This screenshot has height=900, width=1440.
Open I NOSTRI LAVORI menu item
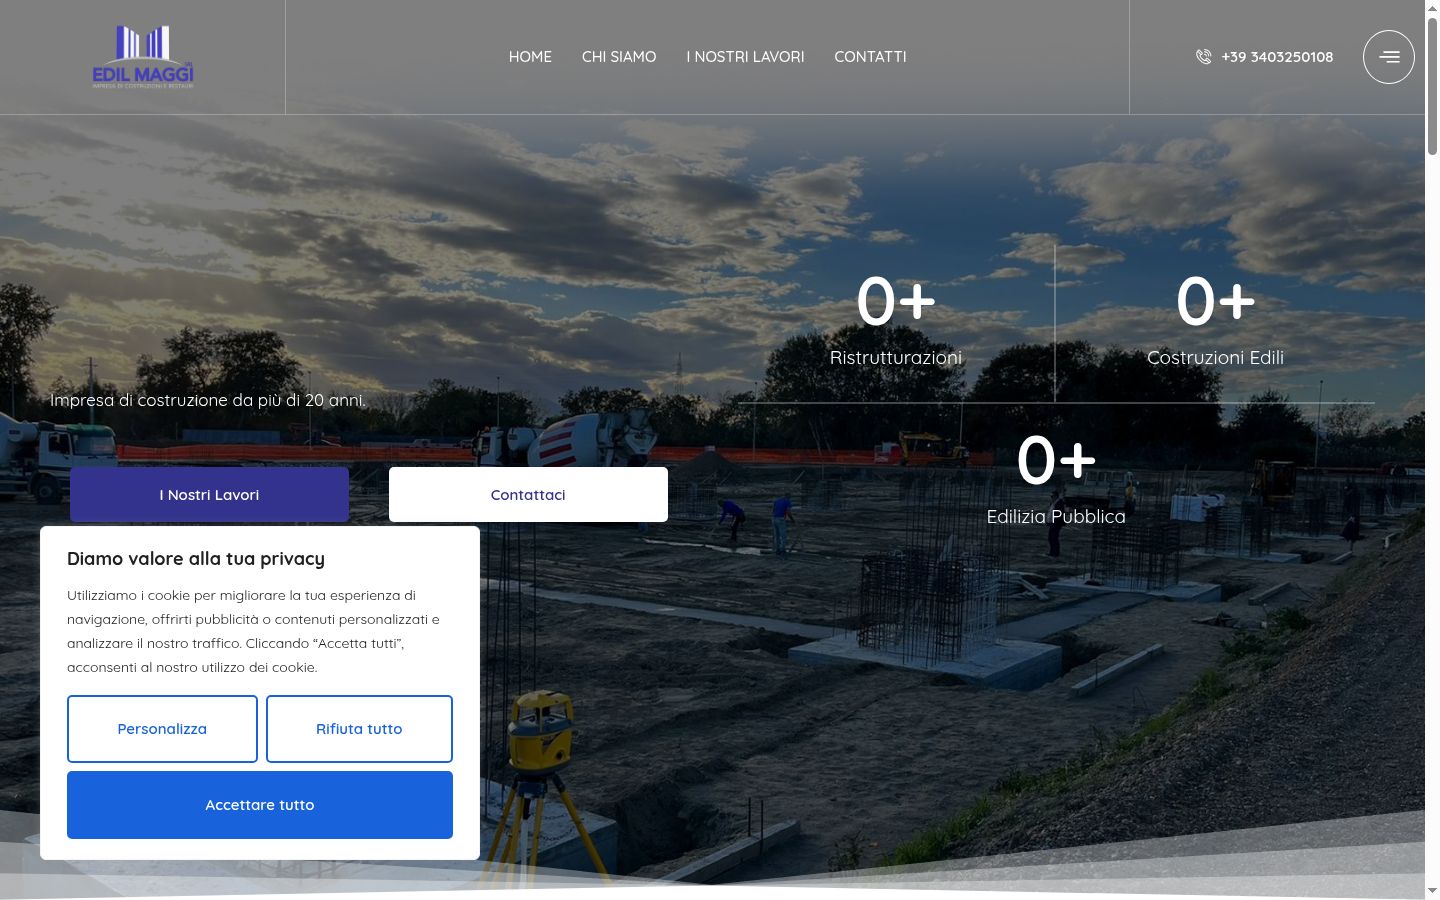pyautogui.click(x=745, y=57)
